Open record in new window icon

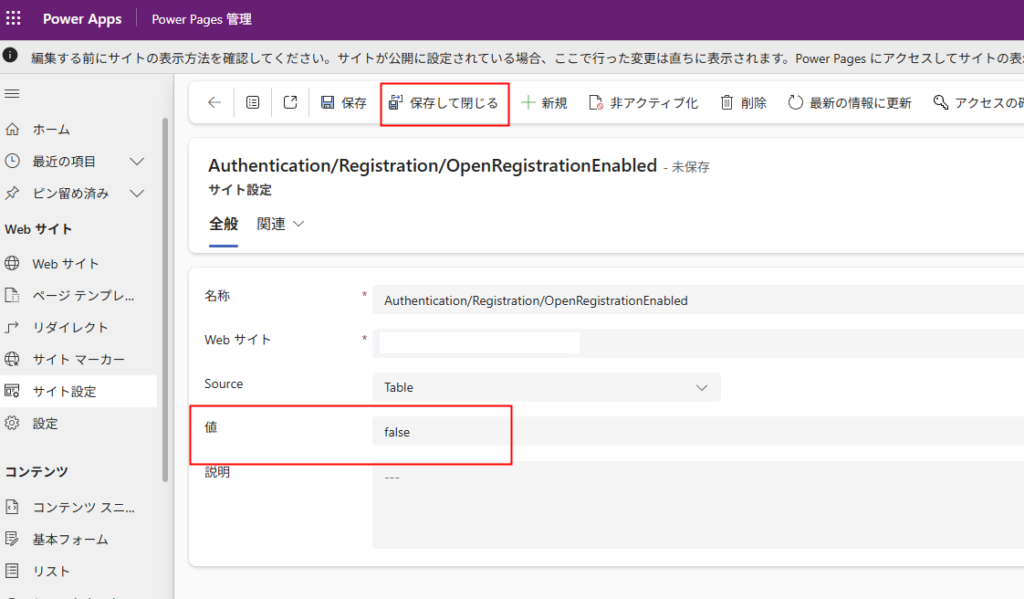(290, 103)
